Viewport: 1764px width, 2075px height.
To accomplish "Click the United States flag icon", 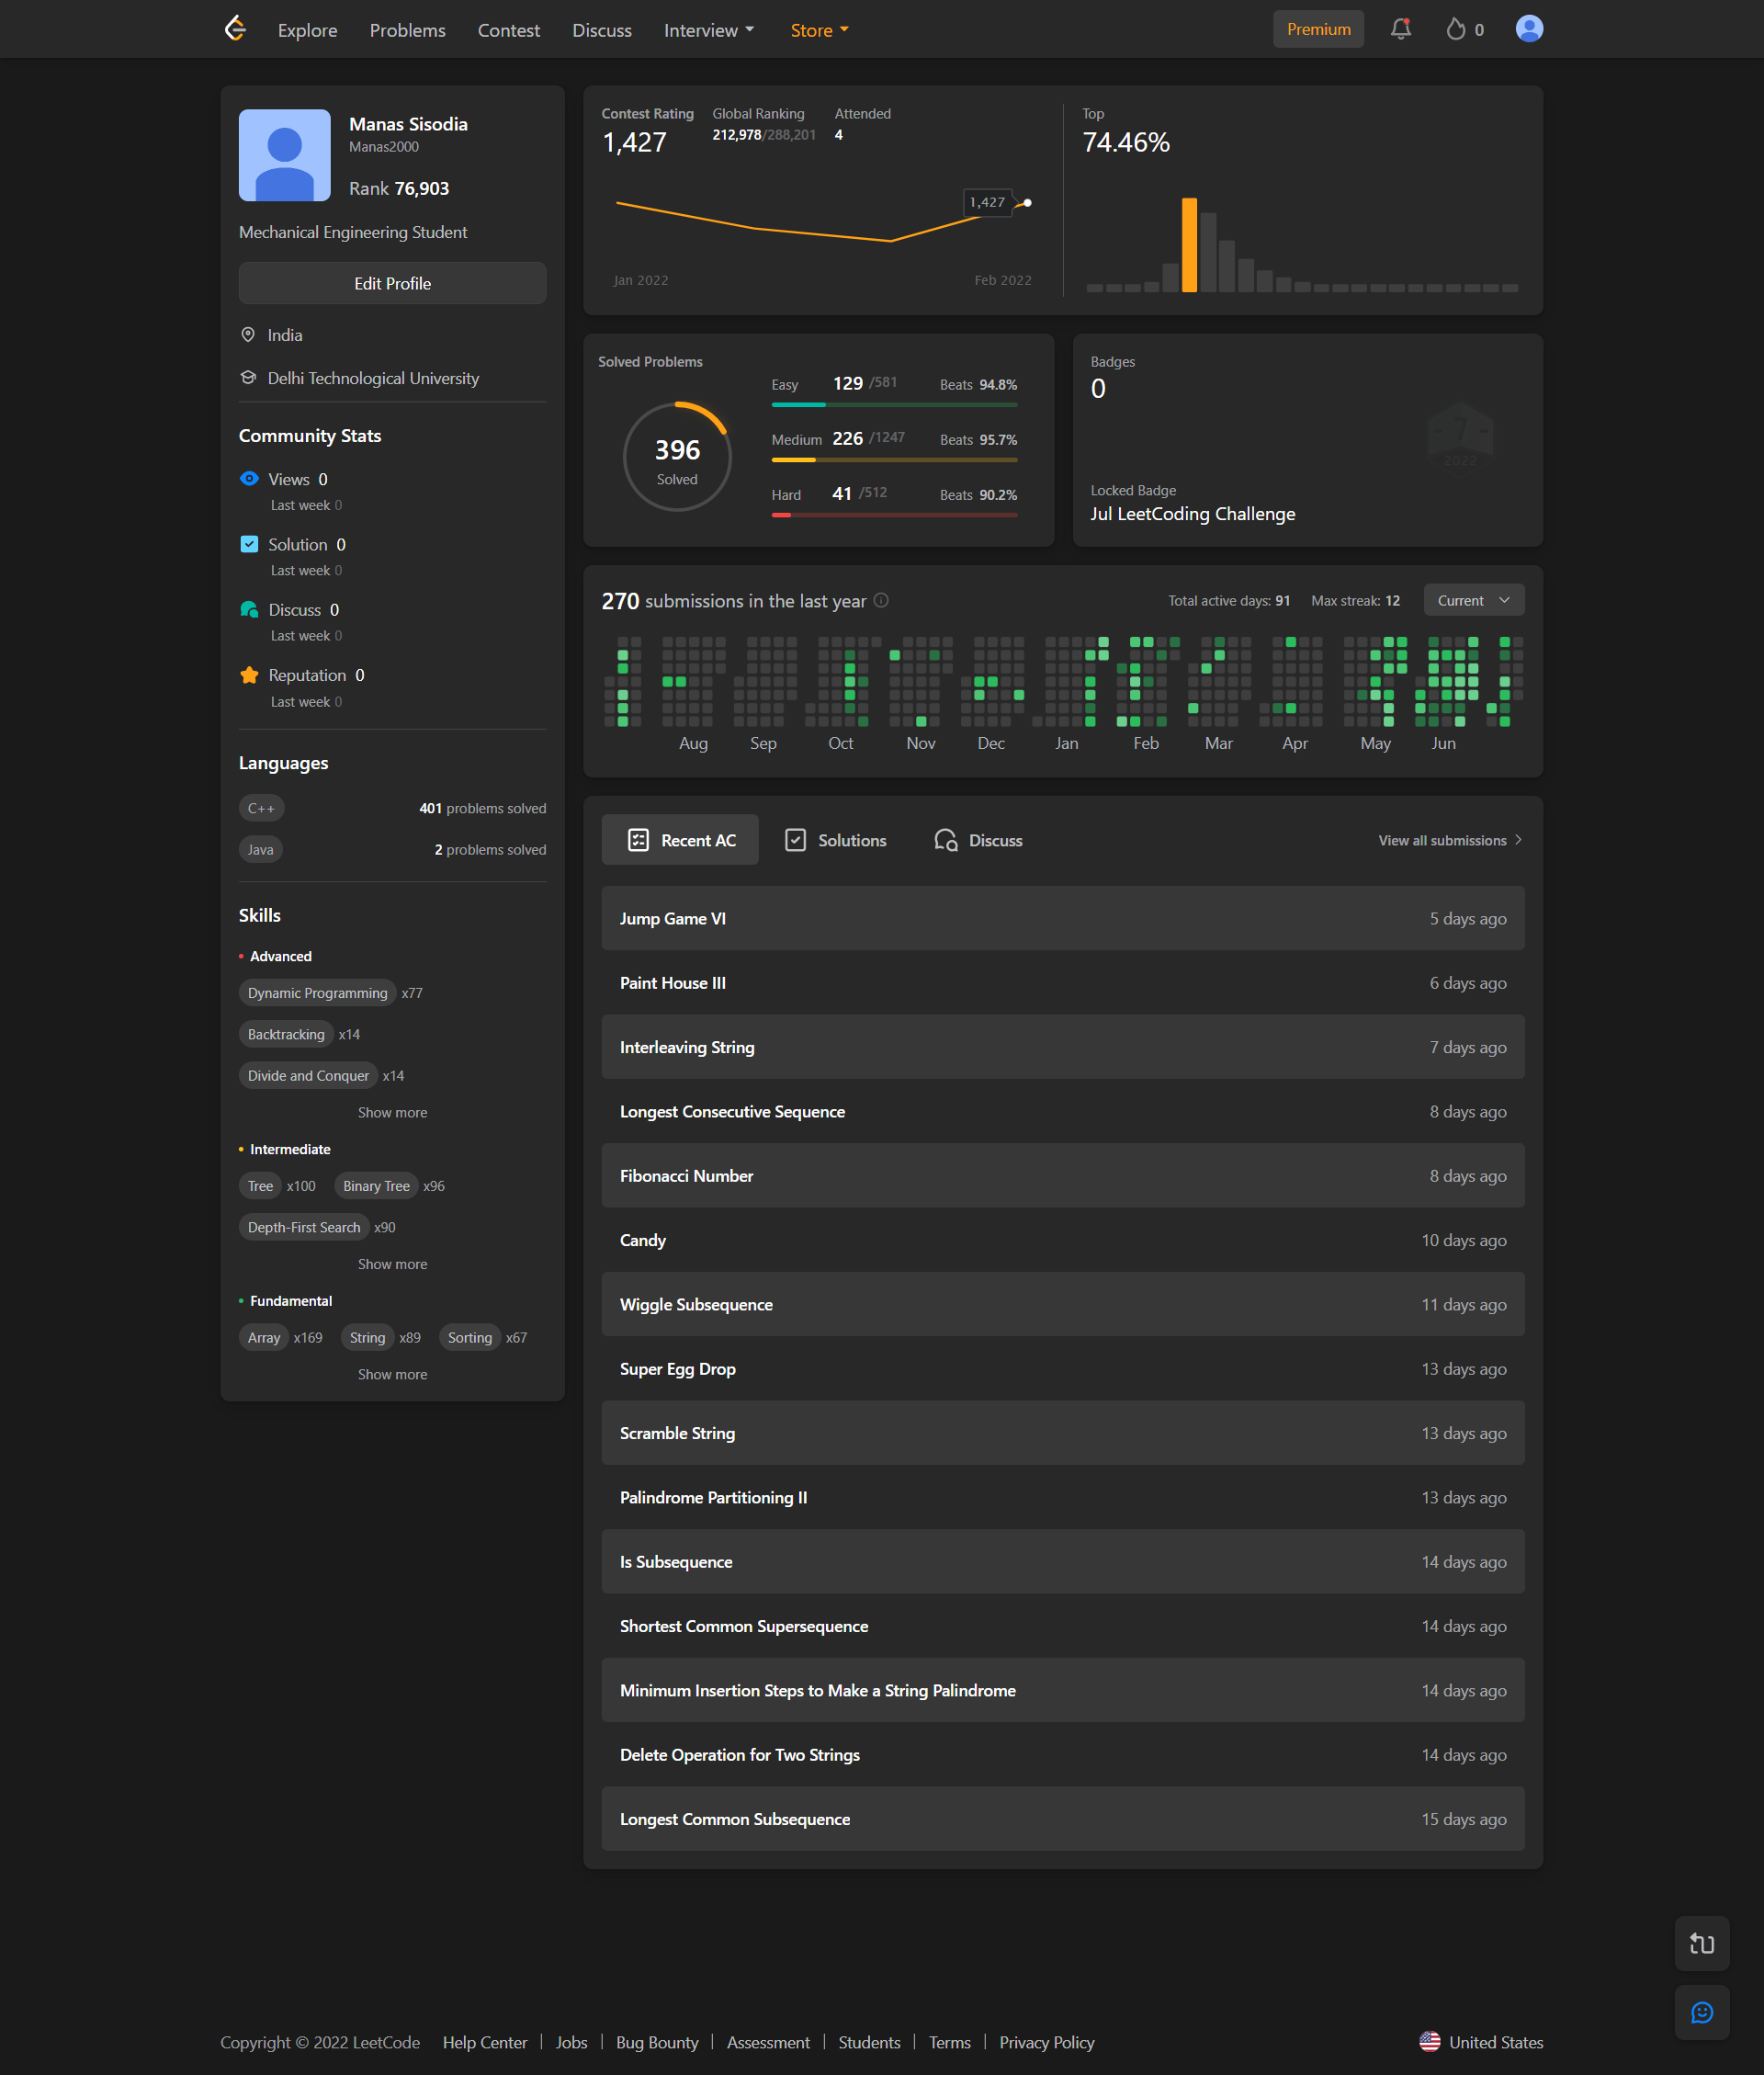I will (x=1429, y=2042).
